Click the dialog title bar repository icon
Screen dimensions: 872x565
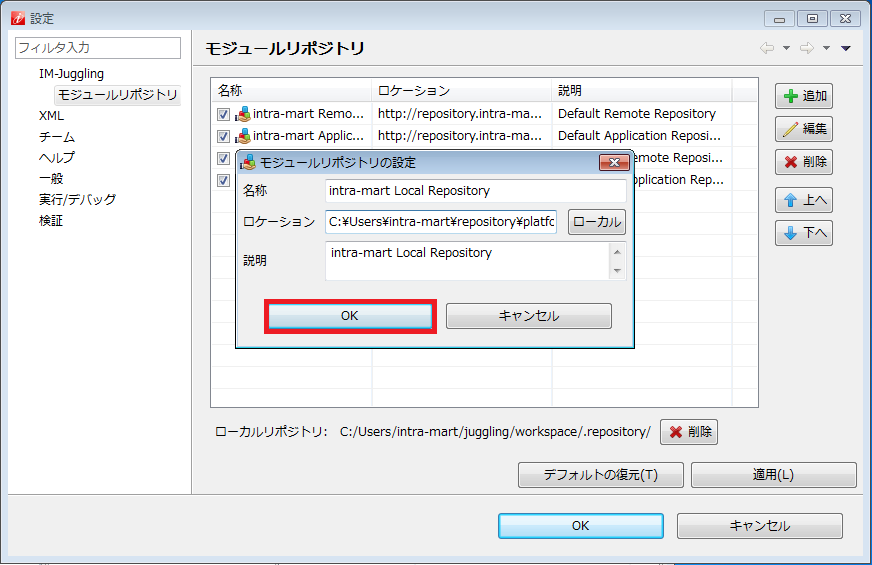click(247, 162)
